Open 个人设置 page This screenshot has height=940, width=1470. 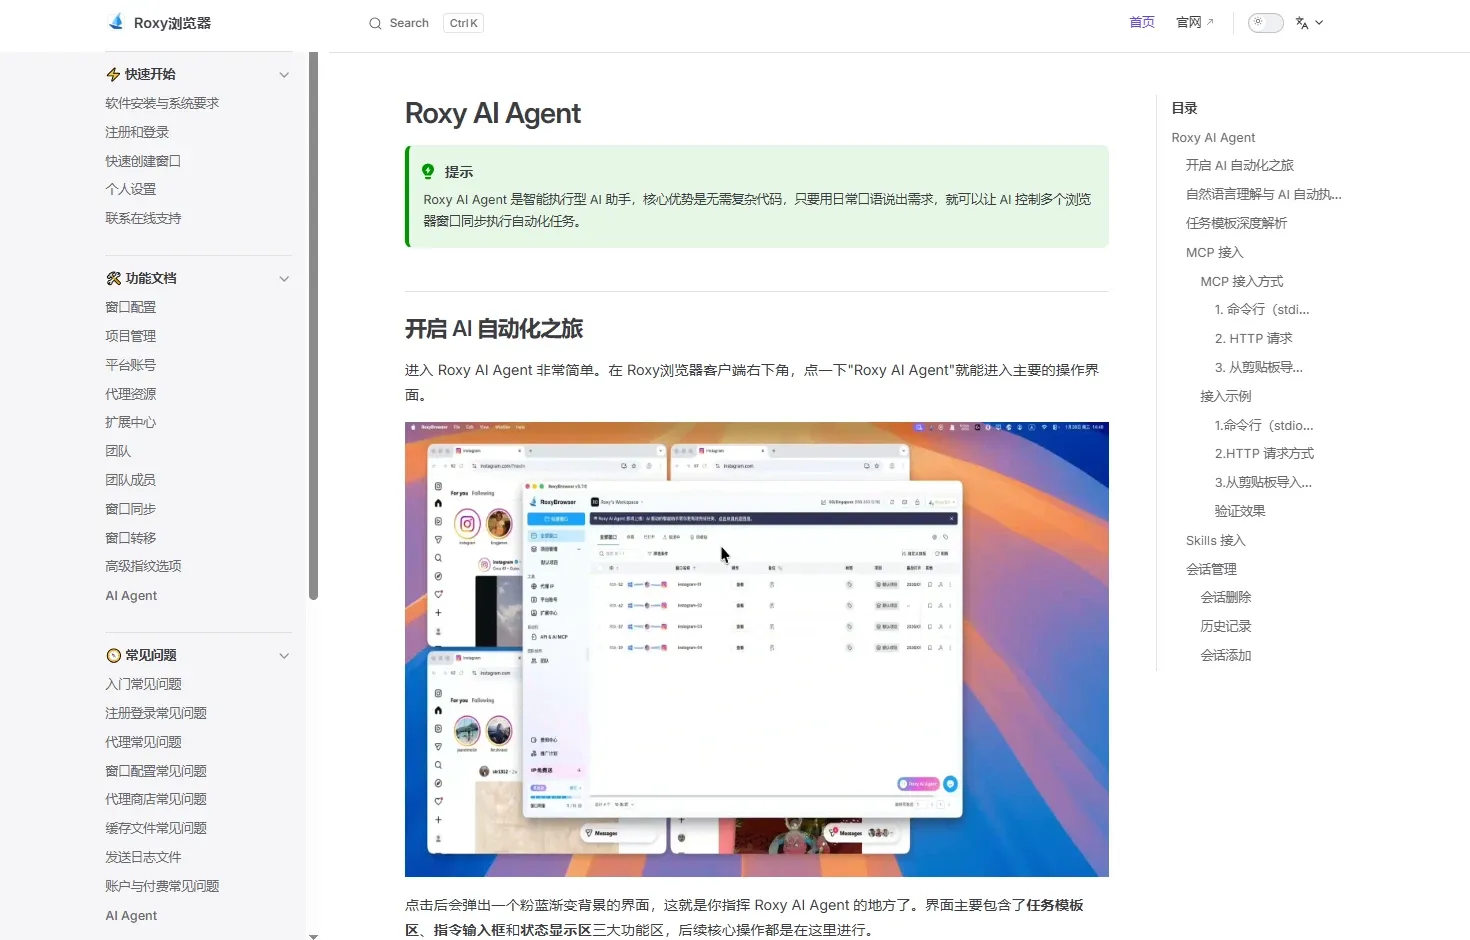click(x=131, y=189)
